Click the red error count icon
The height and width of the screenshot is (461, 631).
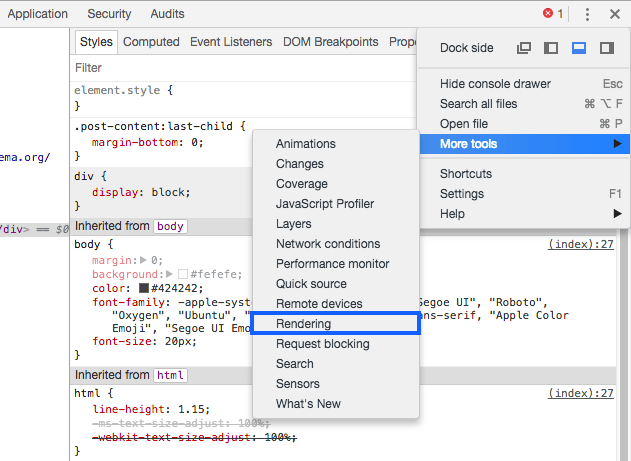pyautogui.click(x=548, y=14)
